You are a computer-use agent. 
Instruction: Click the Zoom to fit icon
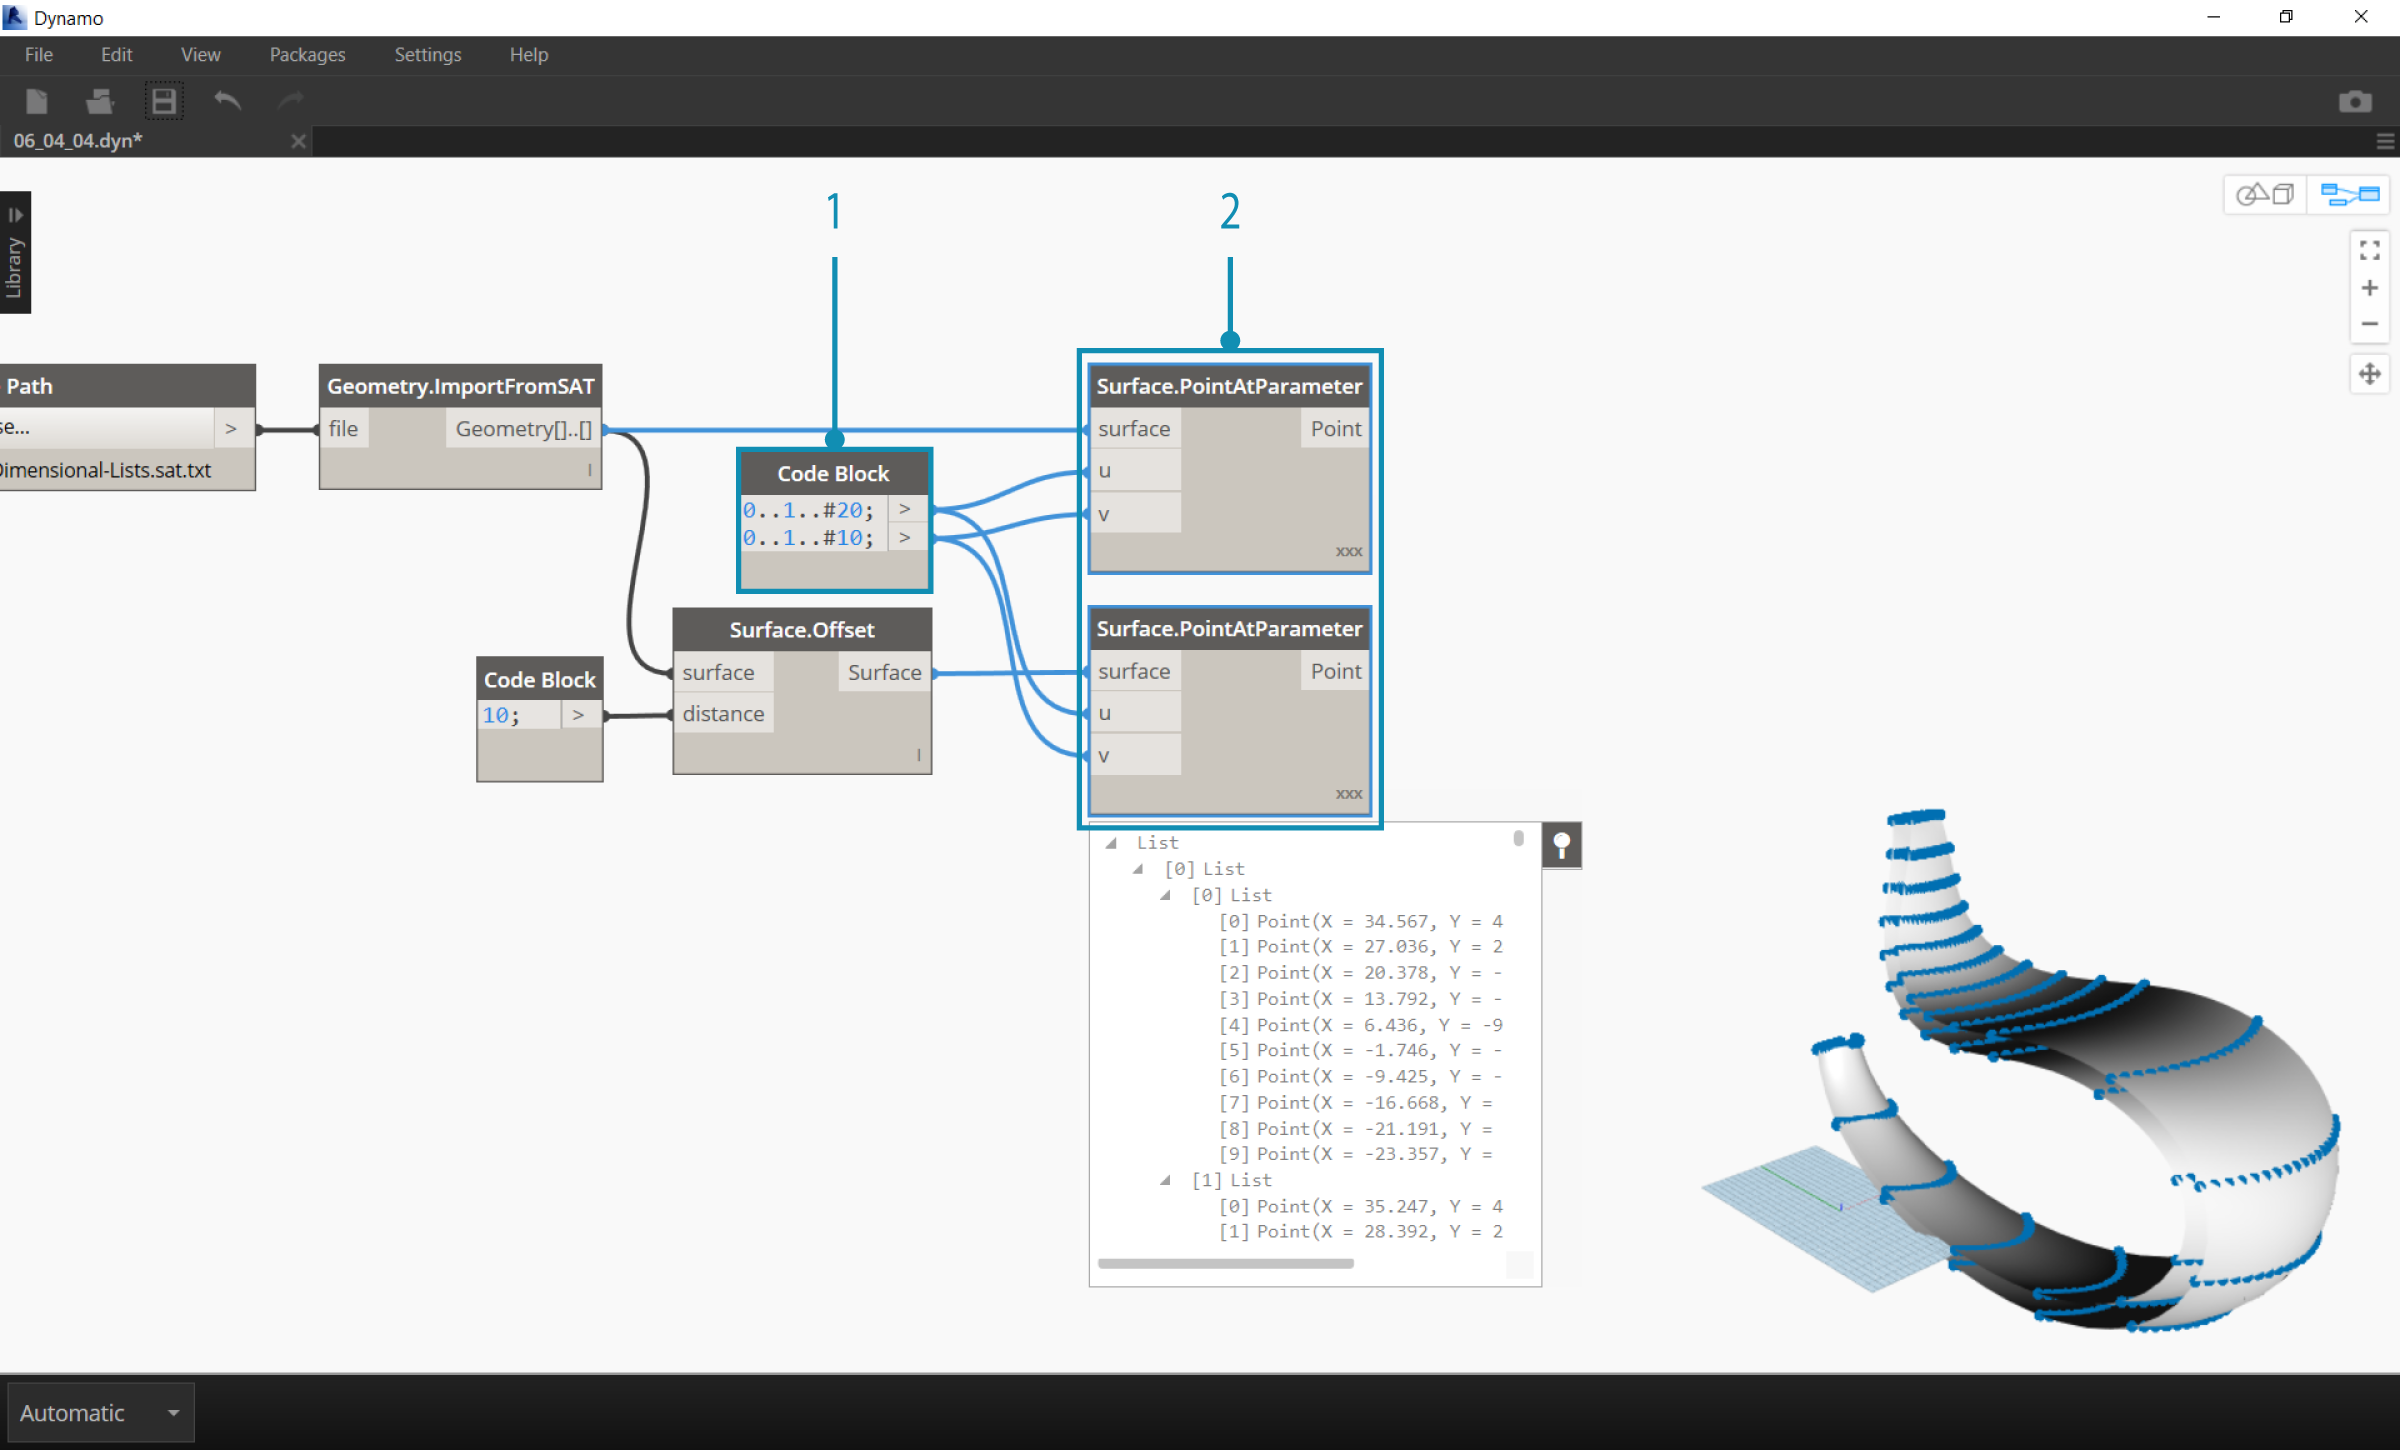click(x=2369, y=250)
